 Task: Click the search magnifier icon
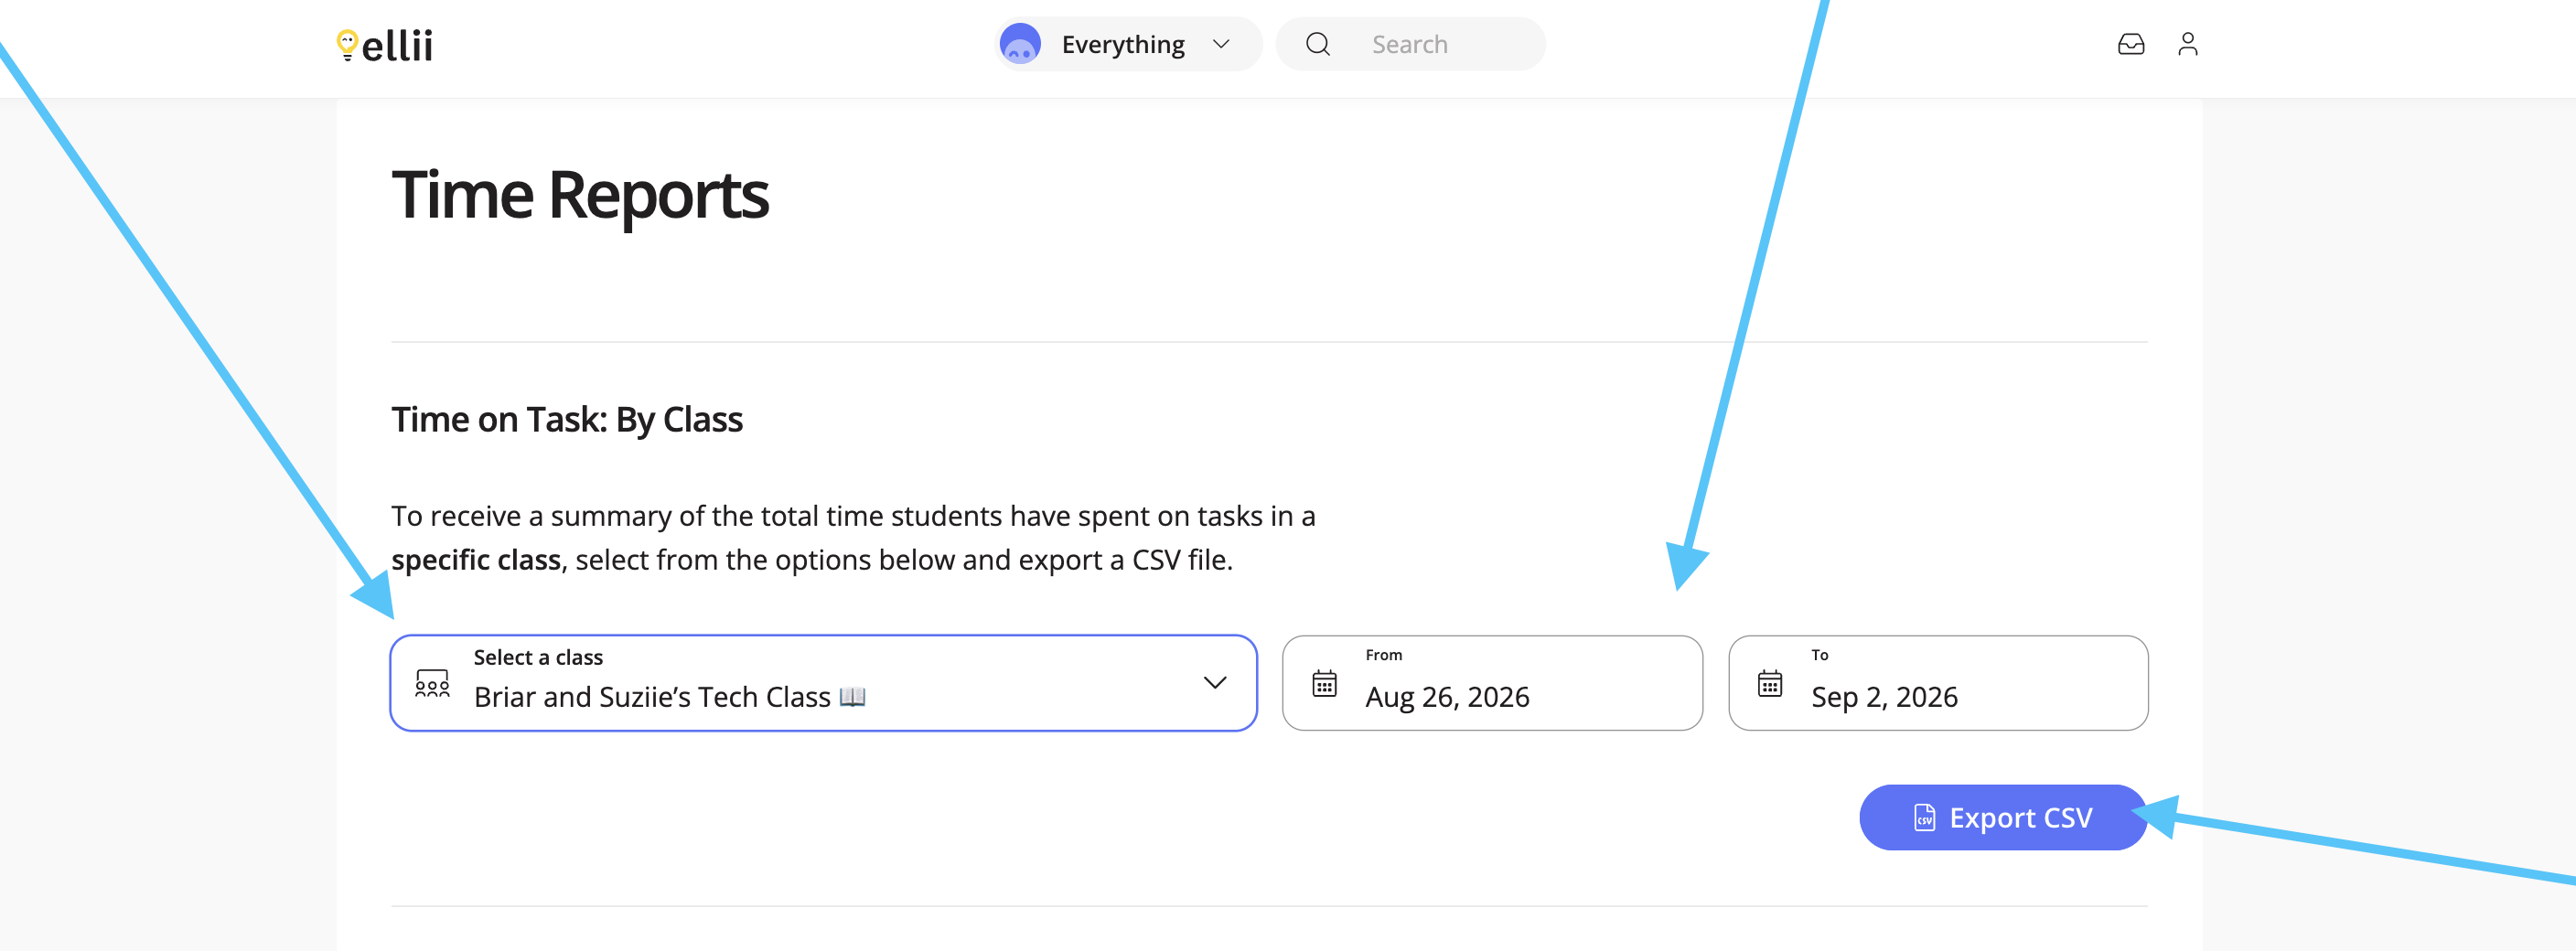coord(1318,44)
